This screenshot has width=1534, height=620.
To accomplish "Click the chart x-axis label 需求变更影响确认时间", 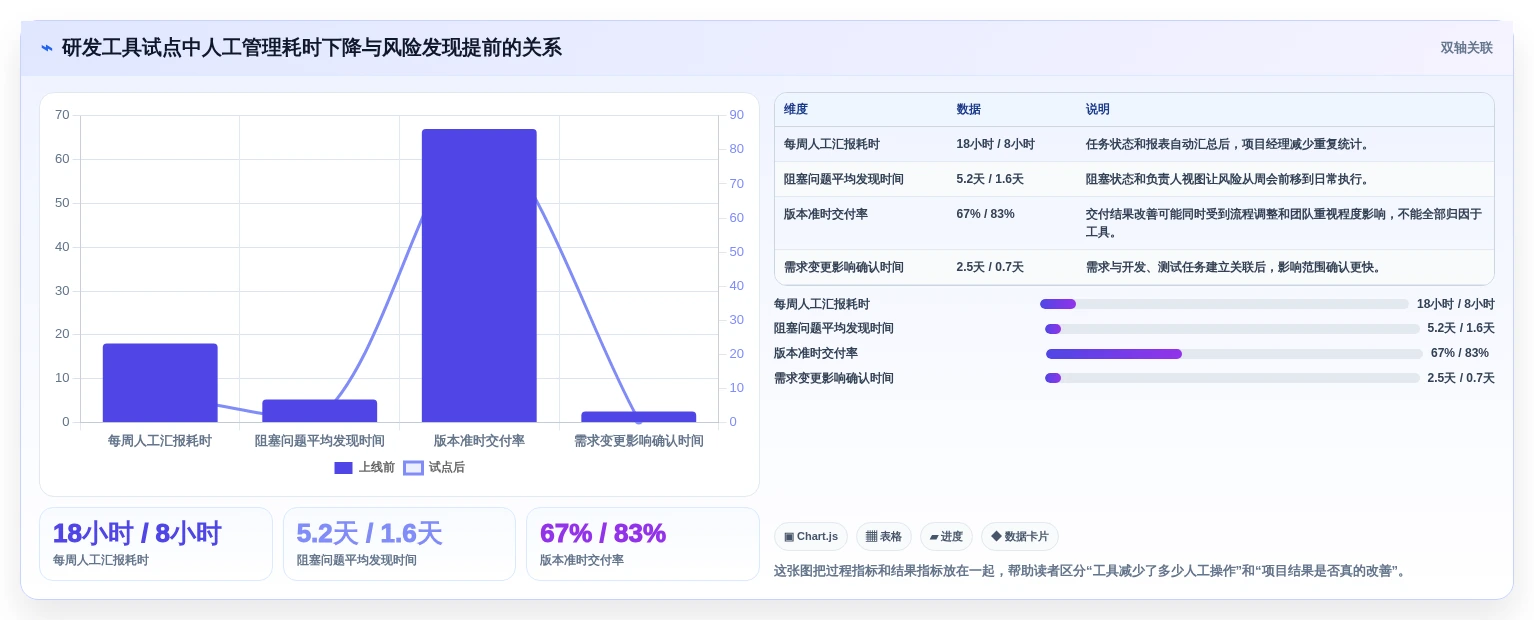I will [639, 441].
